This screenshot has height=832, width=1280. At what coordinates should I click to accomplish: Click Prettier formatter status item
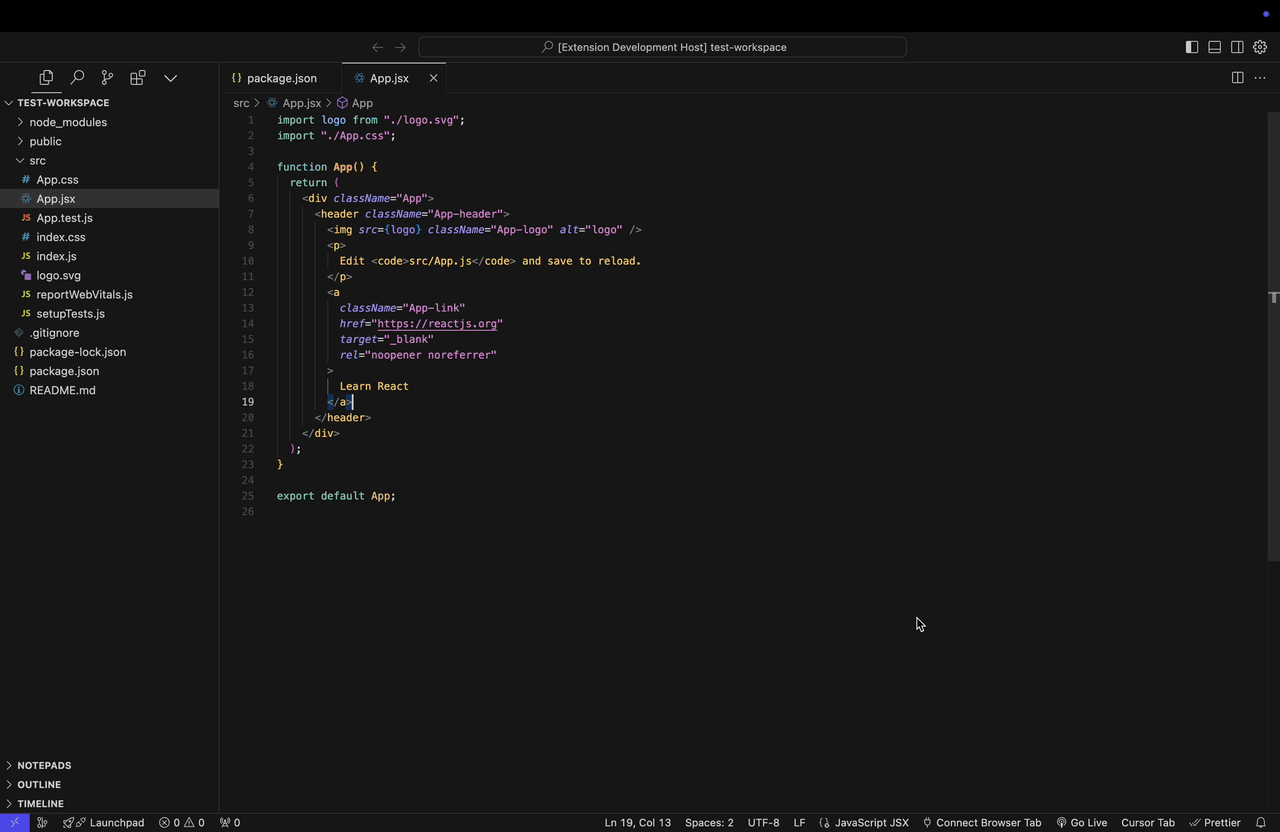[1215, 822]
